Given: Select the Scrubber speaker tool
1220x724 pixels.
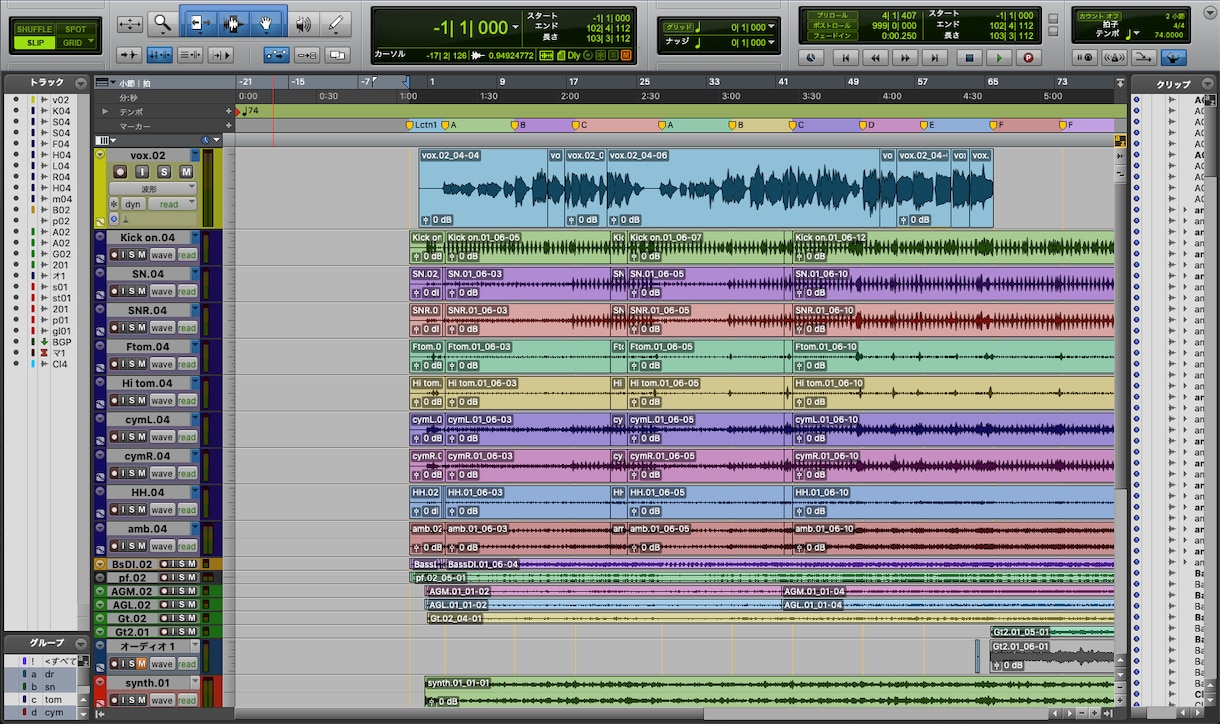Looking at the screenshot, I should (x=303, y=22).
